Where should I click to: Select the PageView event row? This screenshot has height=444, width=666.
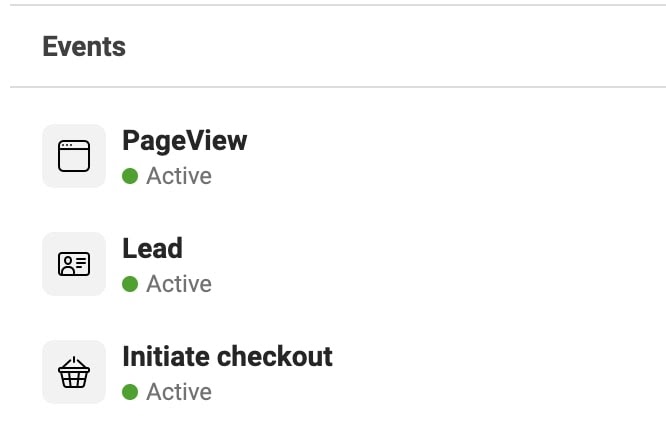(338, 156)
